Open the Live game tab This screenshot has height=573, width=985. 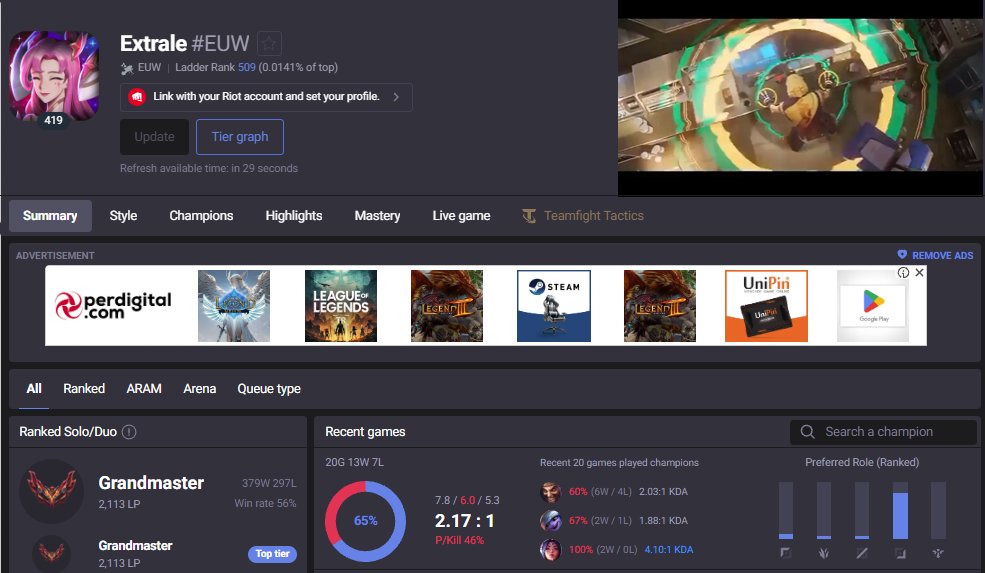pos(461,216)
